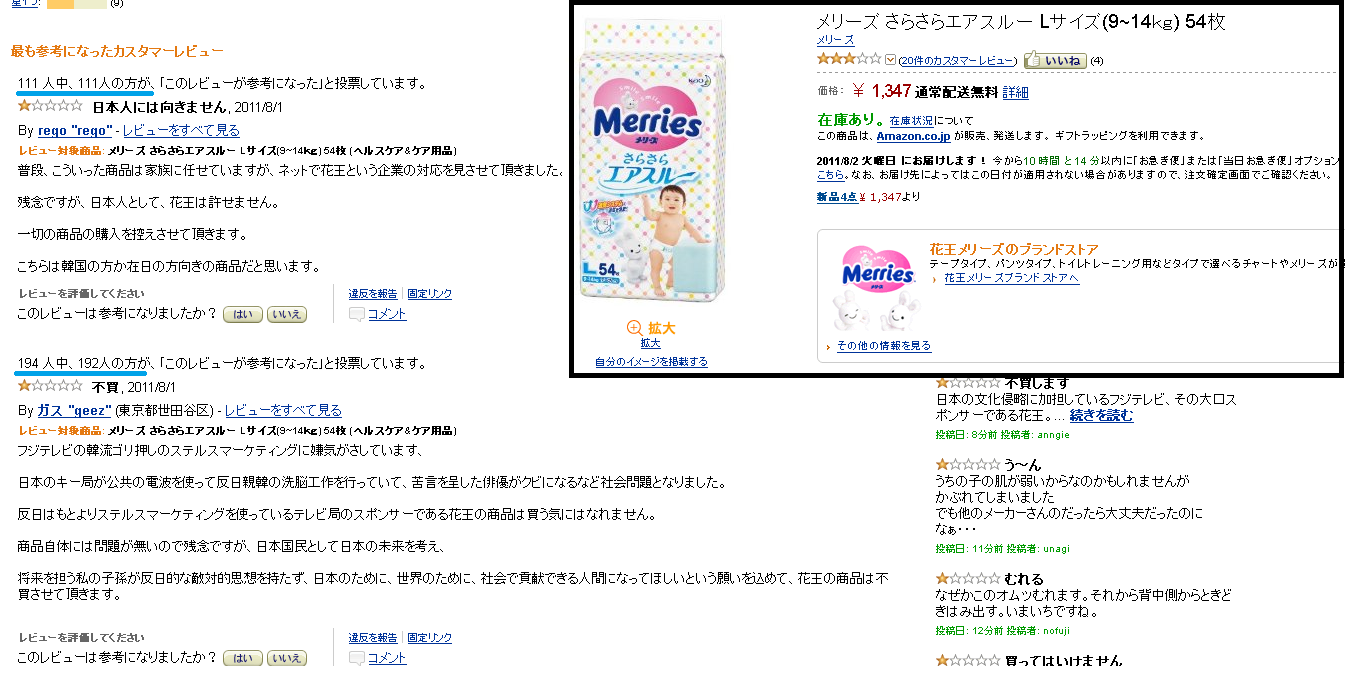Click the いいね thumbs-up button
Screen dimensions: 1345x675
point(1055,61)
